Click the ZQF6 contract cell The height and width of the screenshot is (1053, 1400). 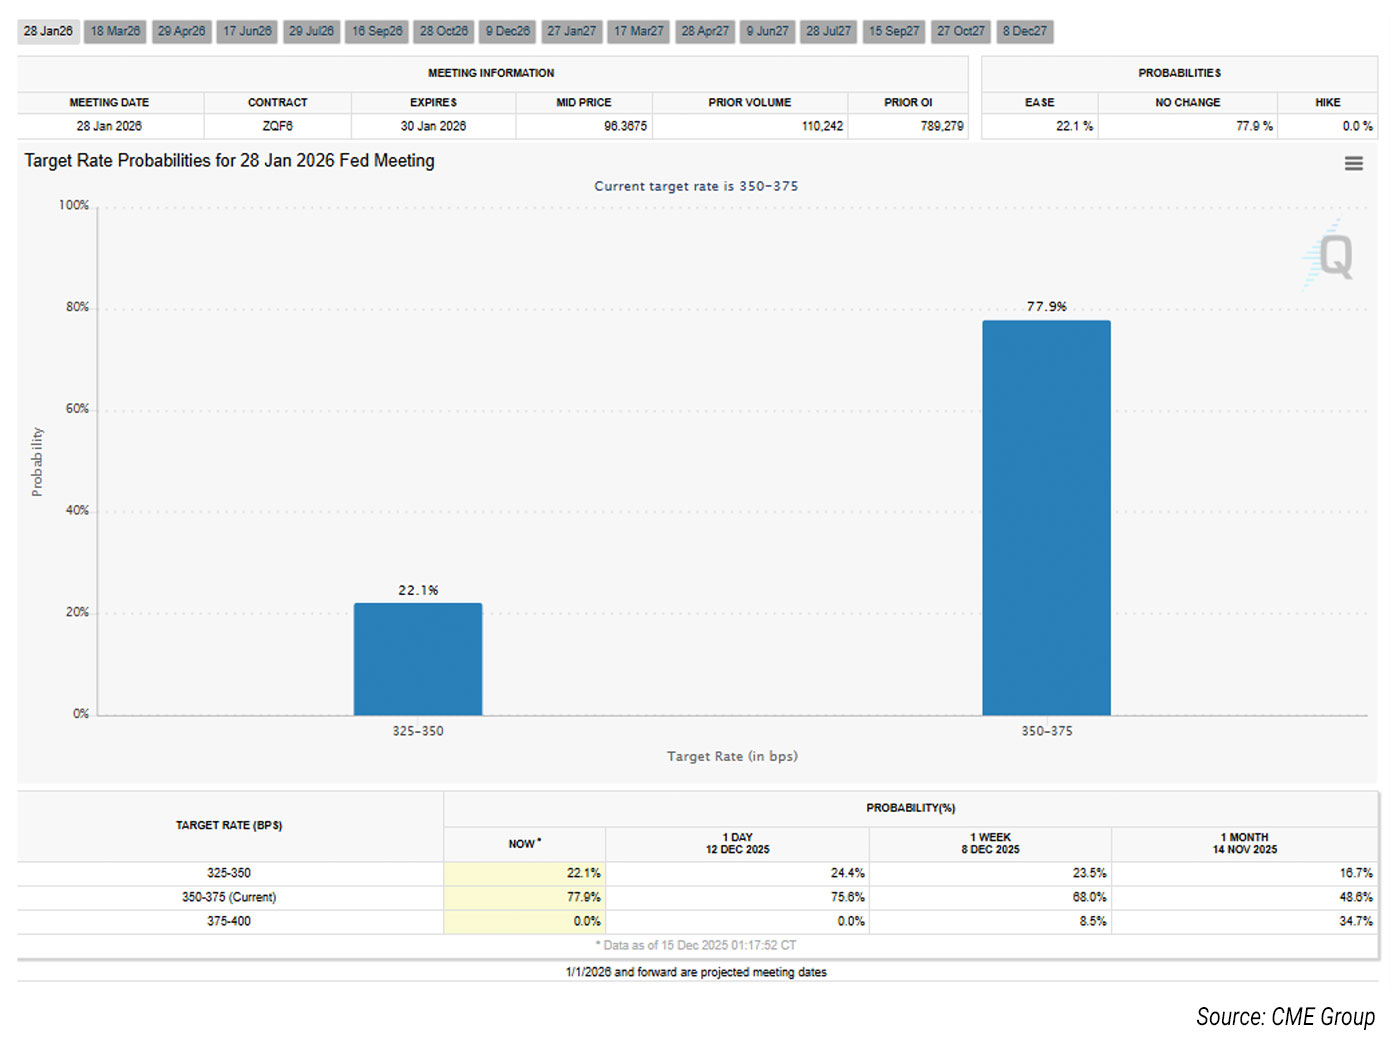[x=277, y=126]
